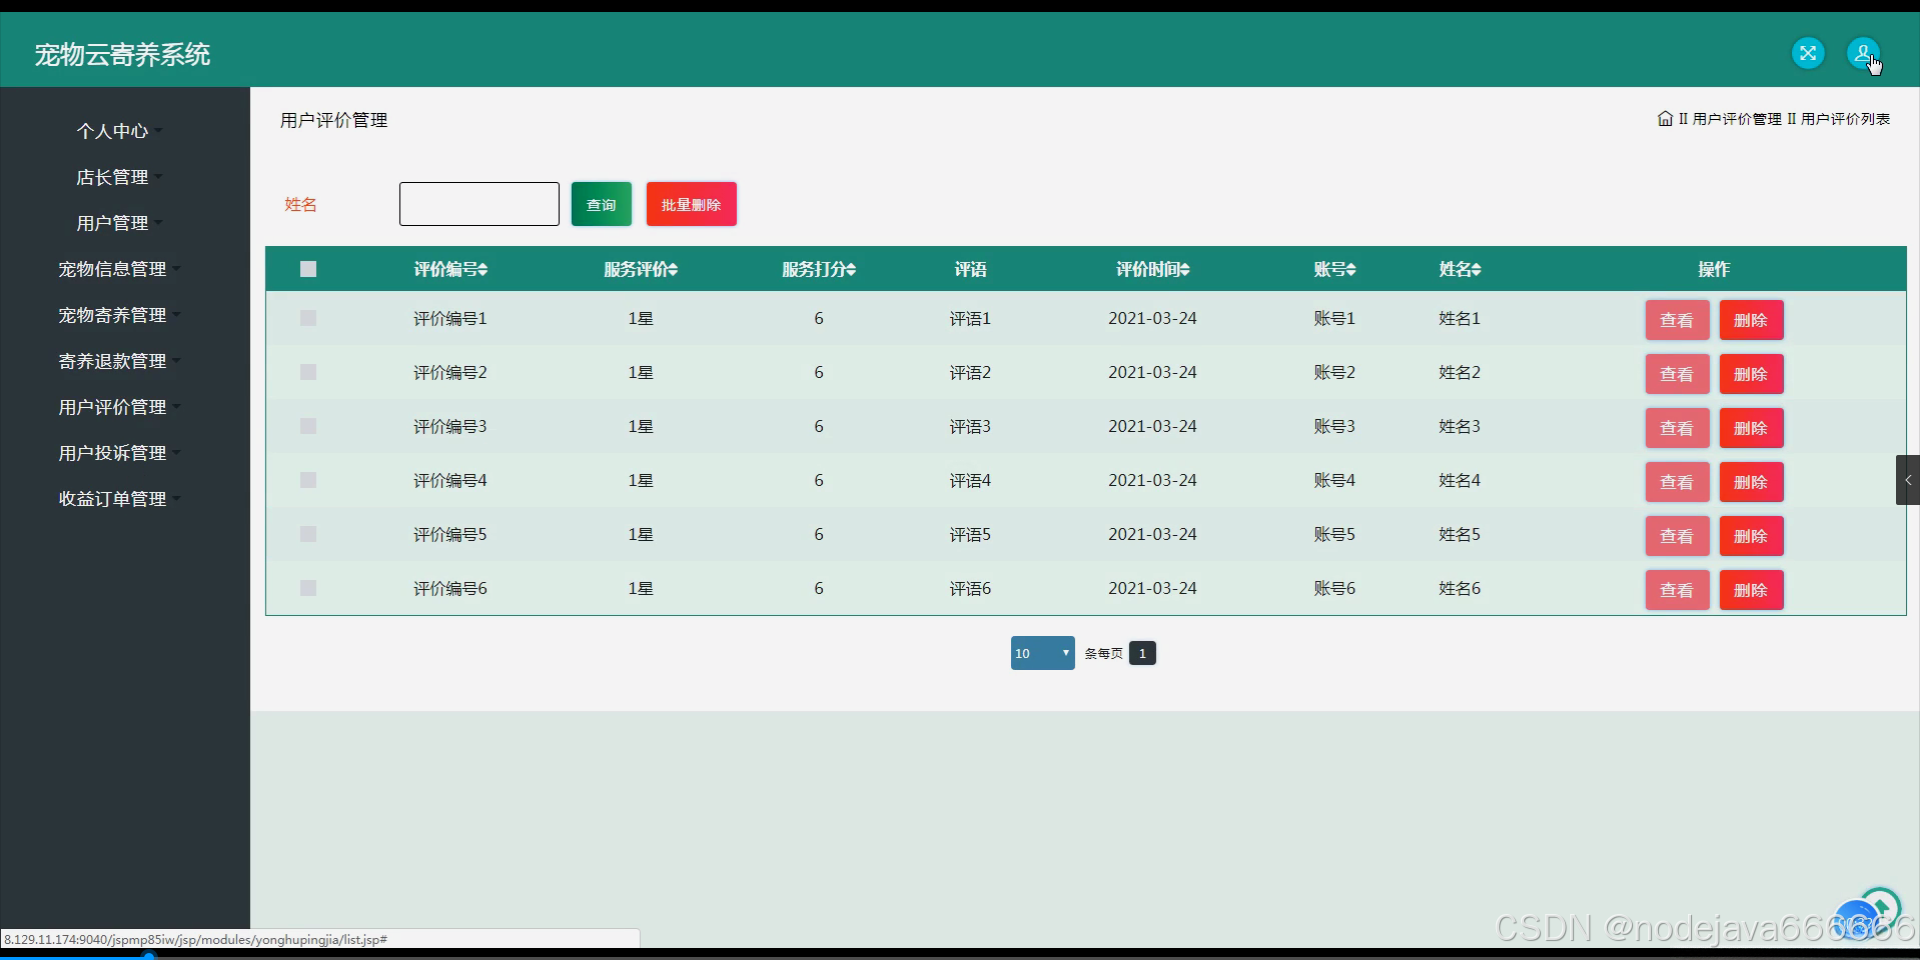View details of 评价编号1 row
Screen dimensions: 1920x960
coord(1677,320)
